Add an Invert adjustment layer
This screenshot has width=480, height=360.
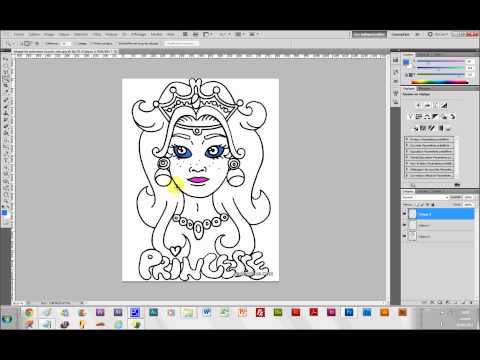(415, 128)
